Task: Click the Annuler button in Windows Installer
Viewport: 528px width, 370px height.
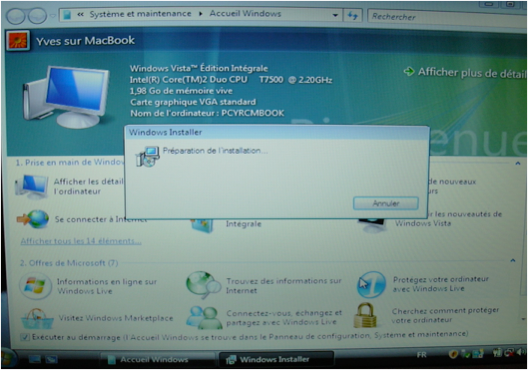Action: point(386,203)
